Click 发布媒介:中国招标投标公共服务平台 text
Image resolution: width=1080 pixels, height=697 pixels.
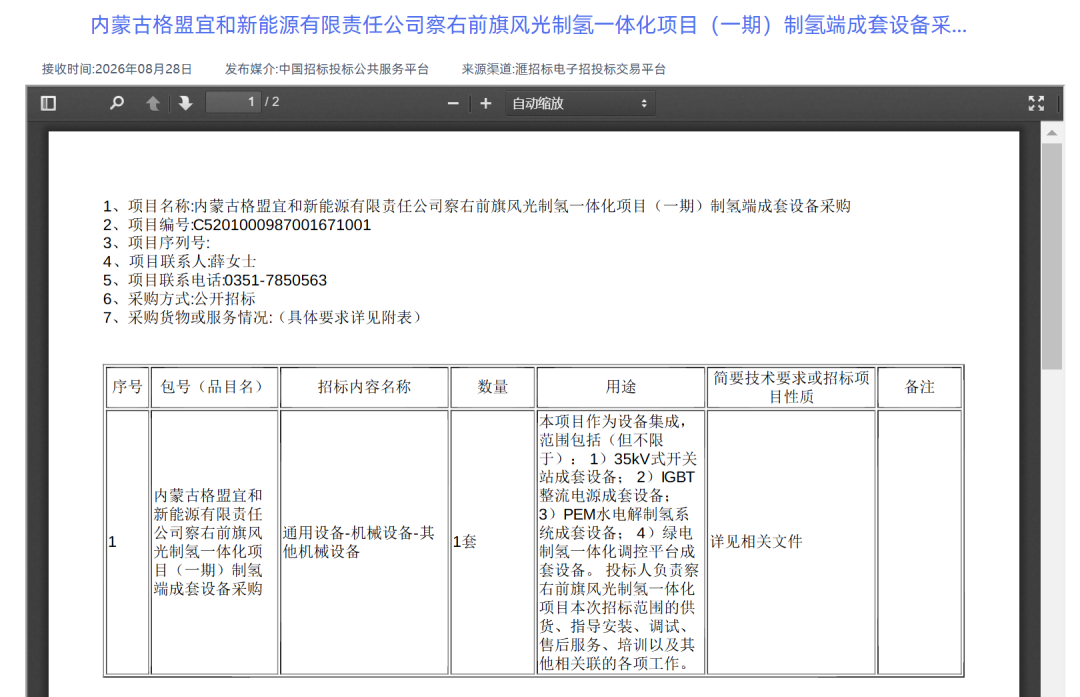[326, 69]
